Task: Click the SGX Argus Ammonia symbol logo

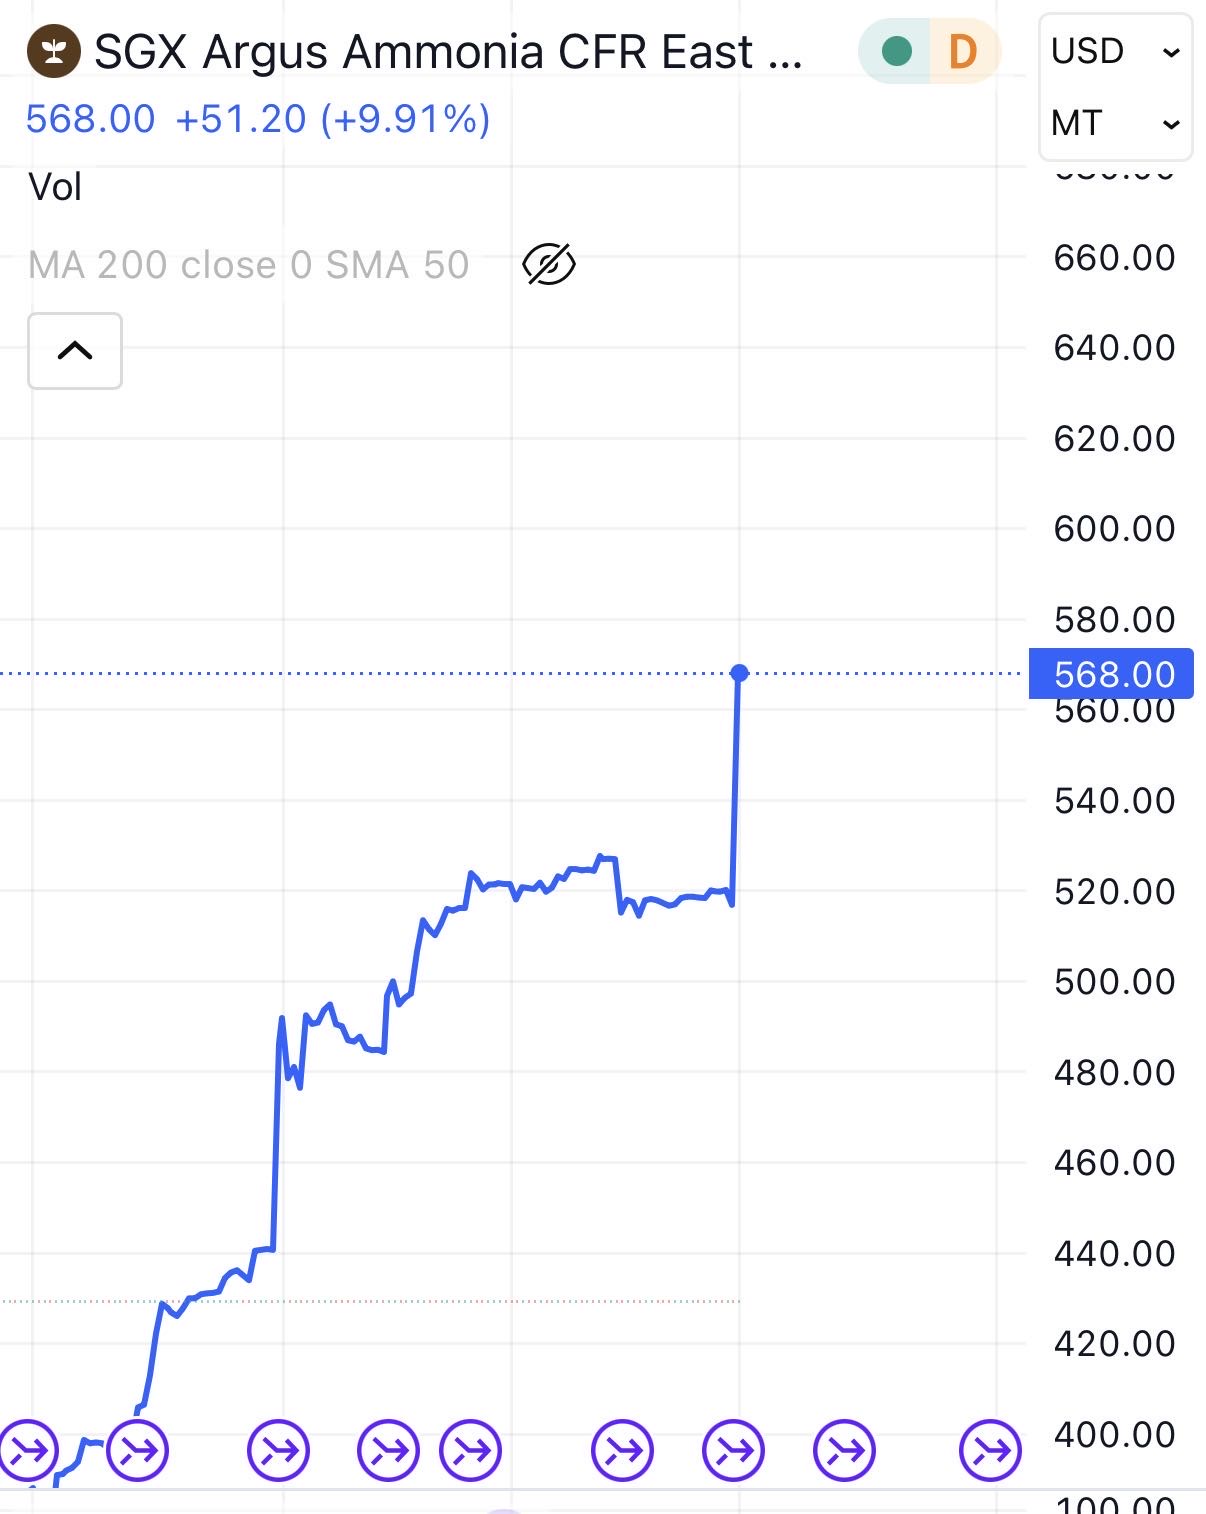Action: (54, 51)
